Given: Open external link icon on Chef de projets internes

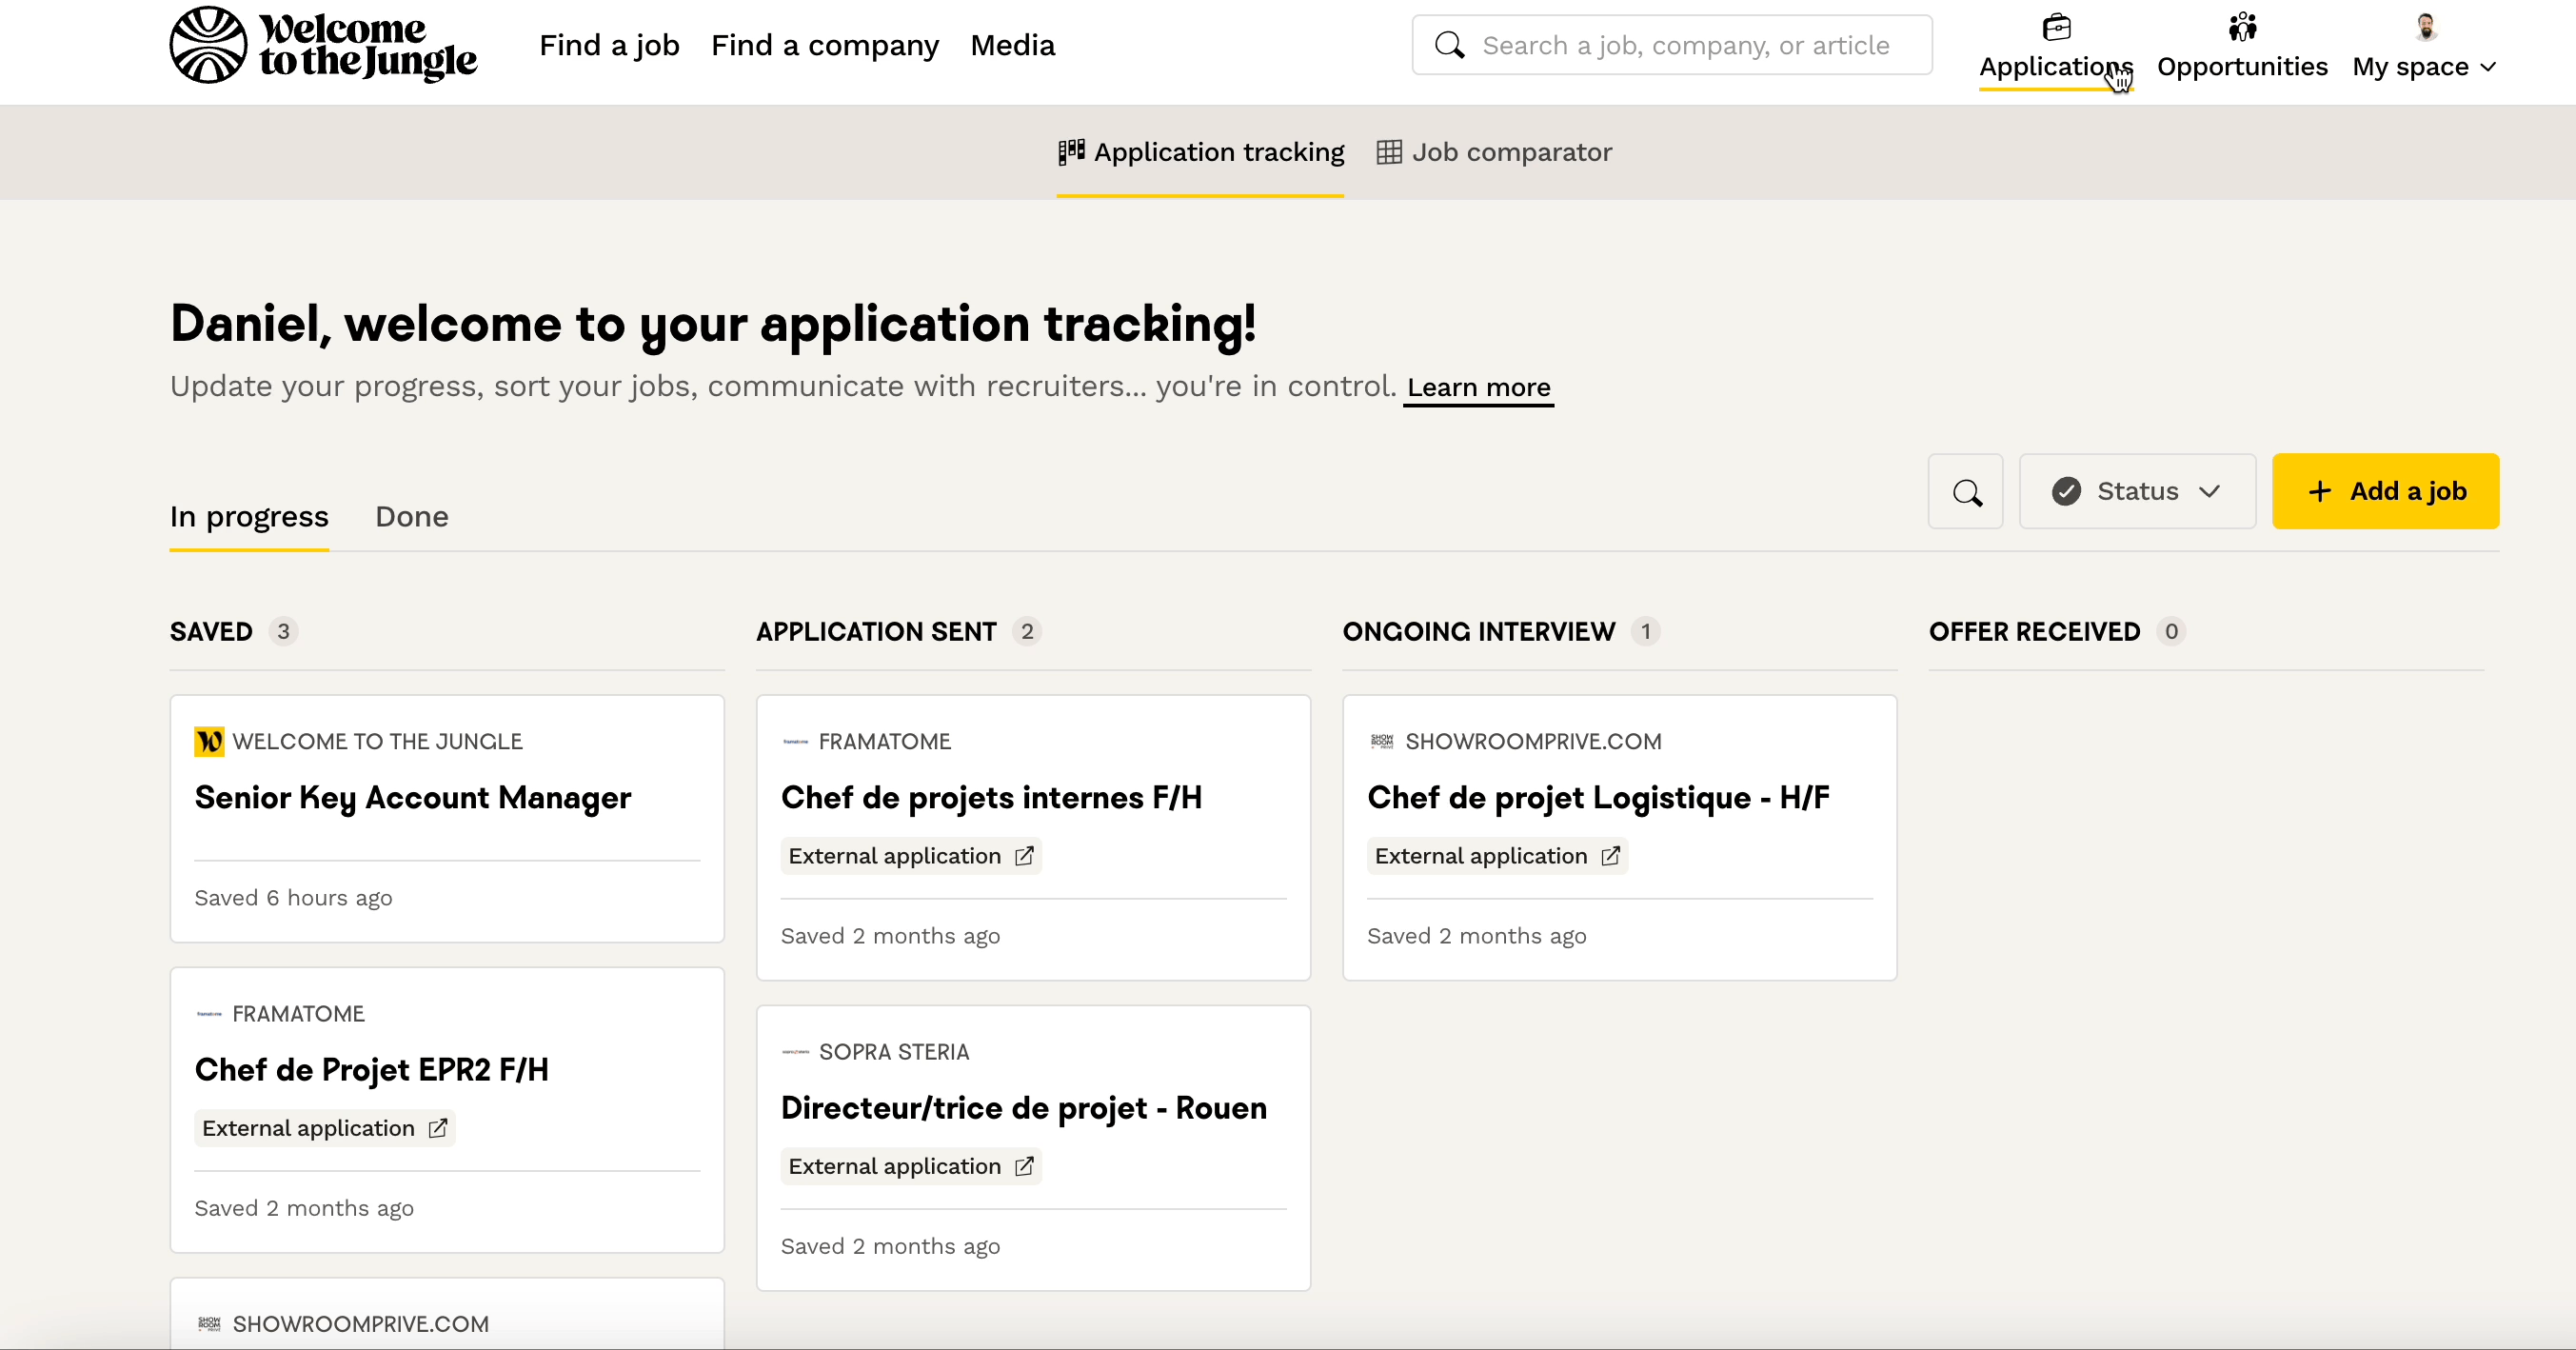Looking at the screenshot, I should point(1024,856).
